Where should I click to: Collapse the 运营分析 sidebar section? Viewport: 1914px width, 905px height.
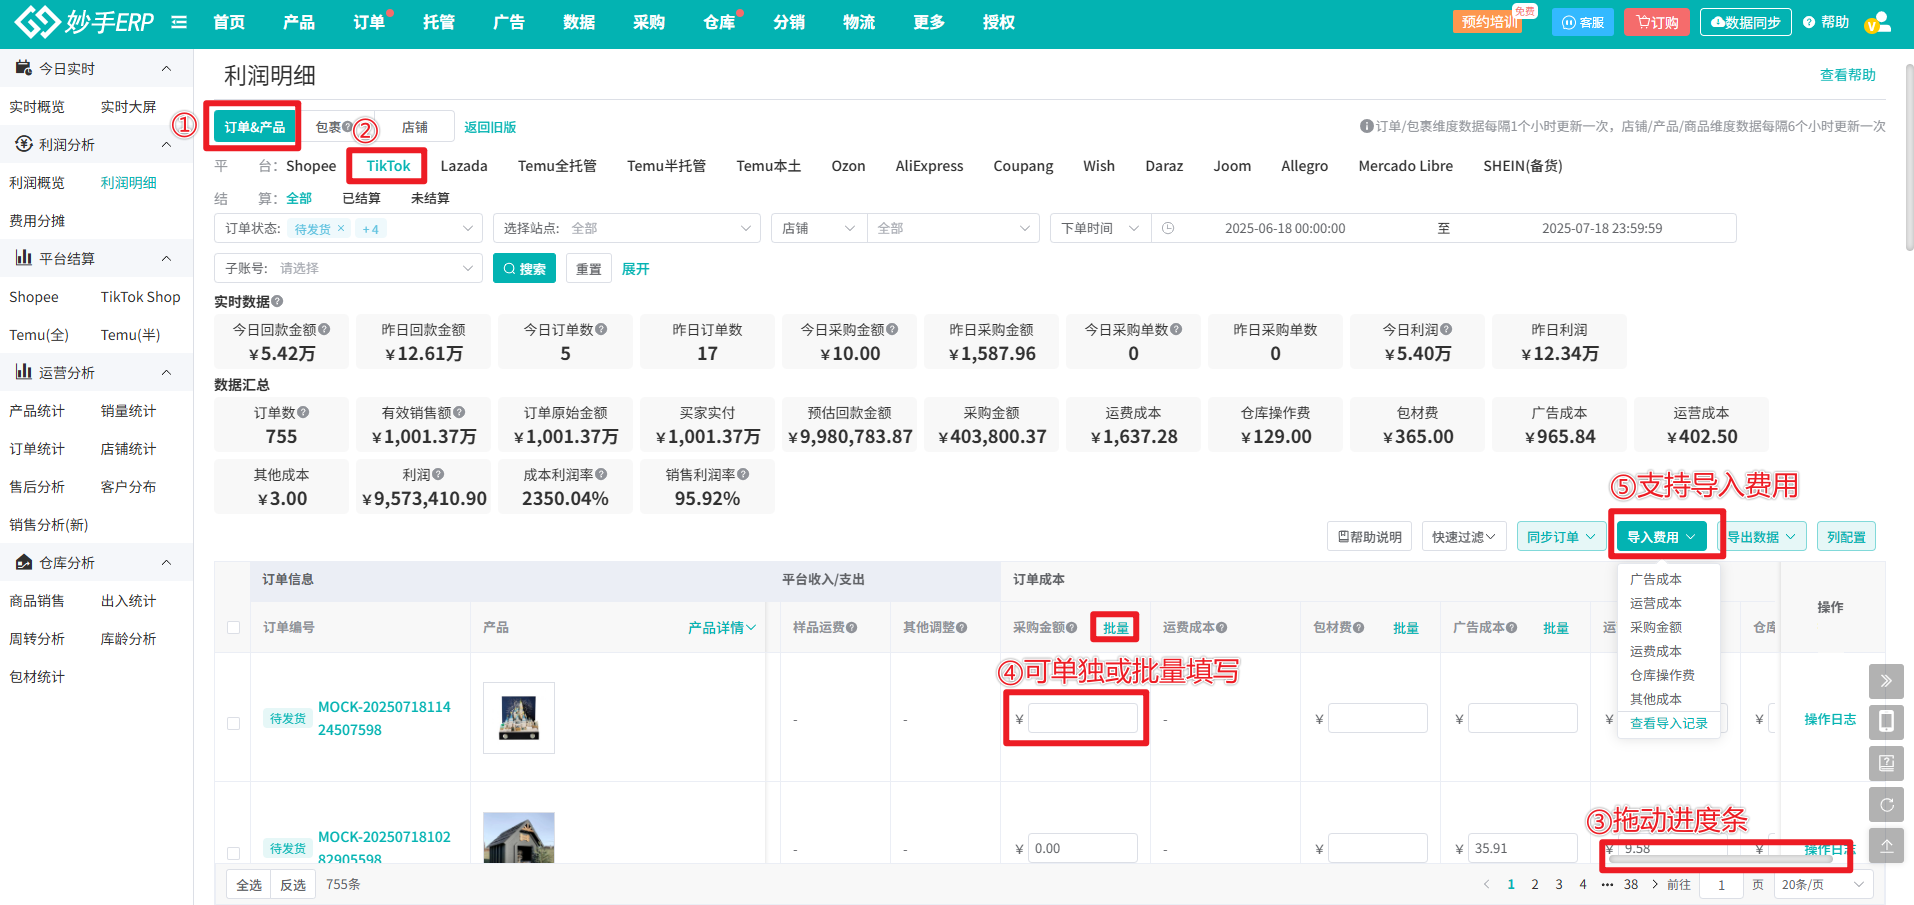coord(166,372)
